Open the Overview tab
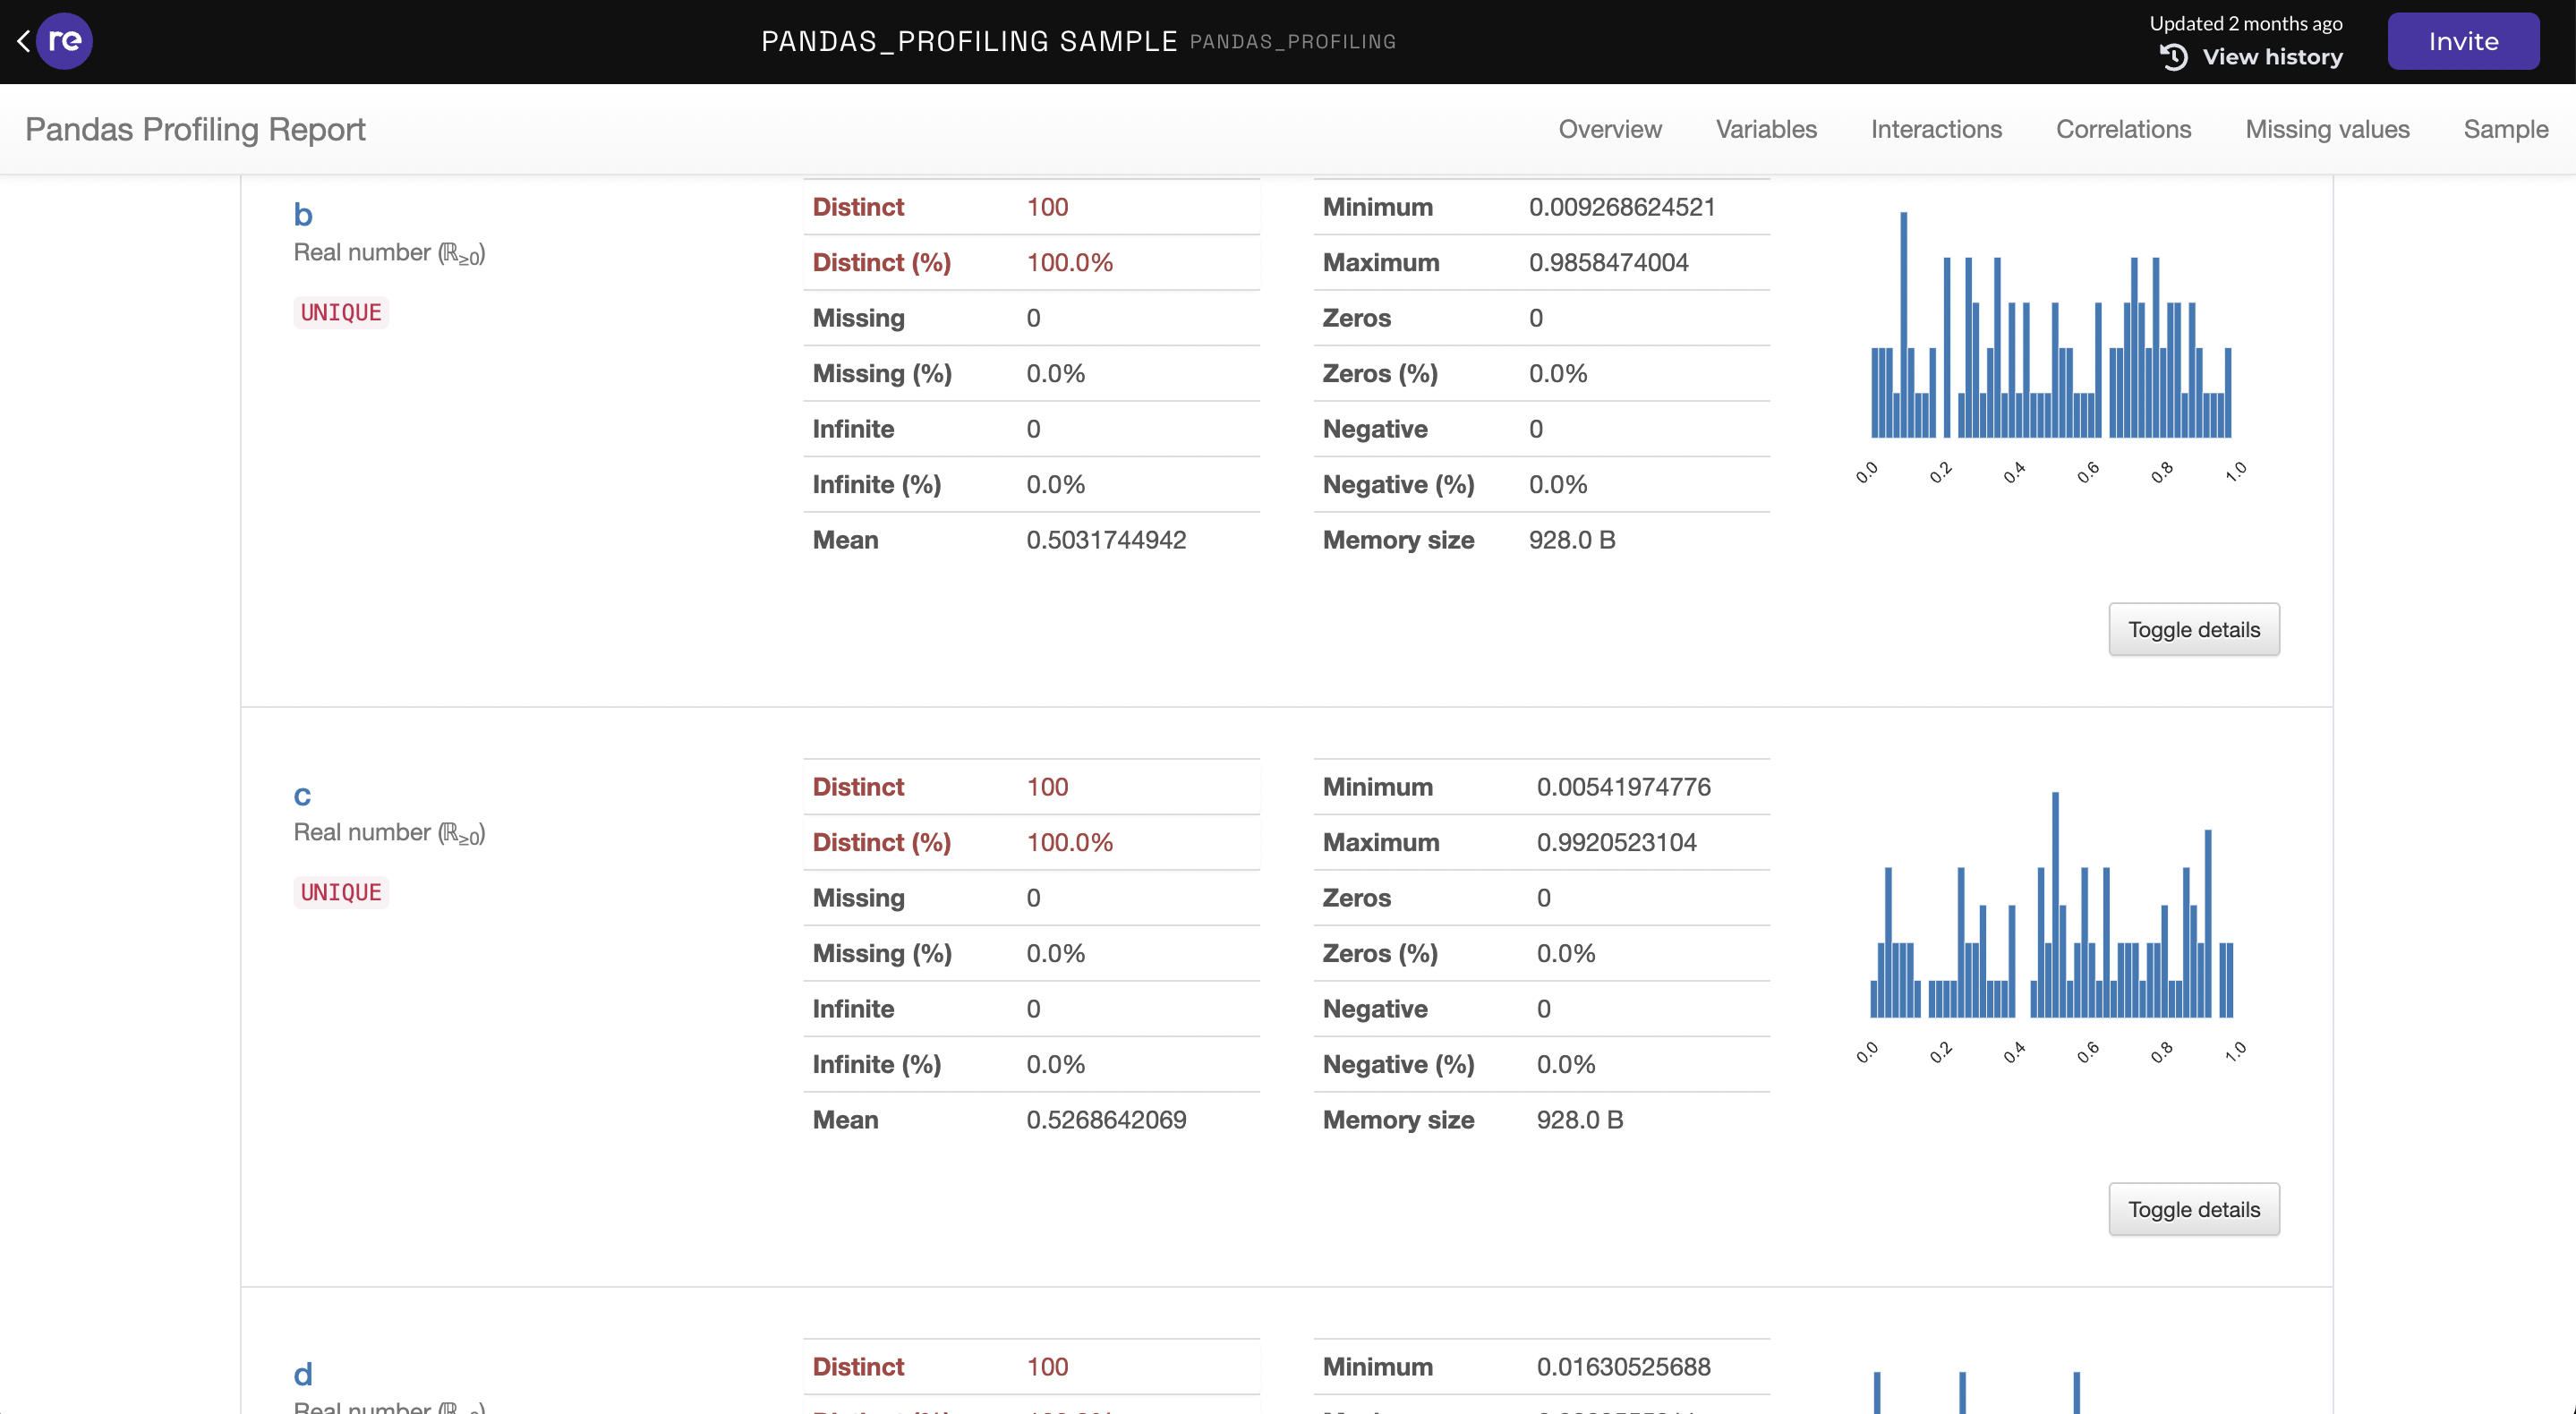 click(1609, 129)
